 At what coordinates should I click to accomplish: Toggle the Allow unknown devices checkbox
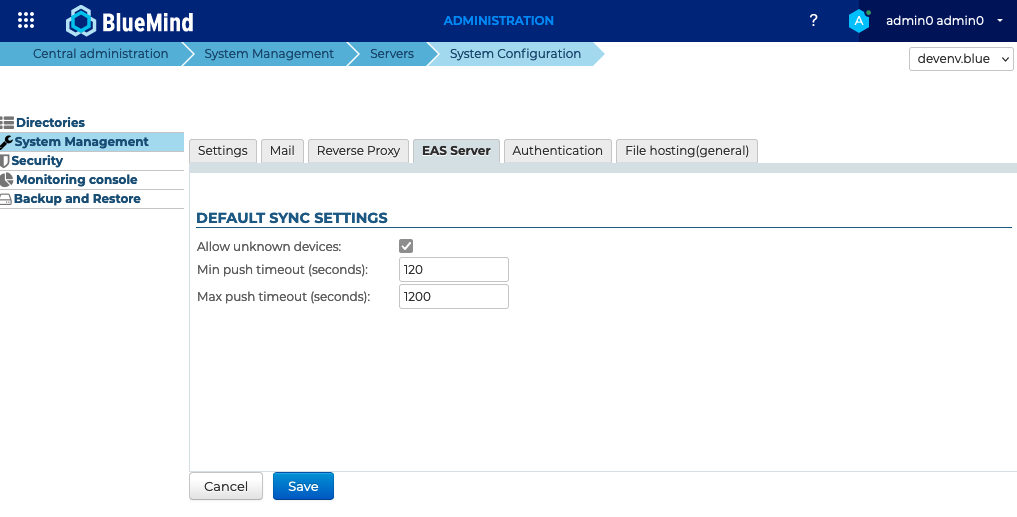click(406, 246)
